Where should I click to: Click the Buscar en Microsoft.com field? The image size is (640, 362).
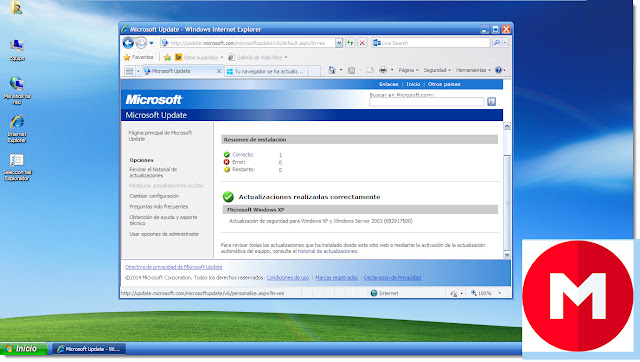point(427,102)
